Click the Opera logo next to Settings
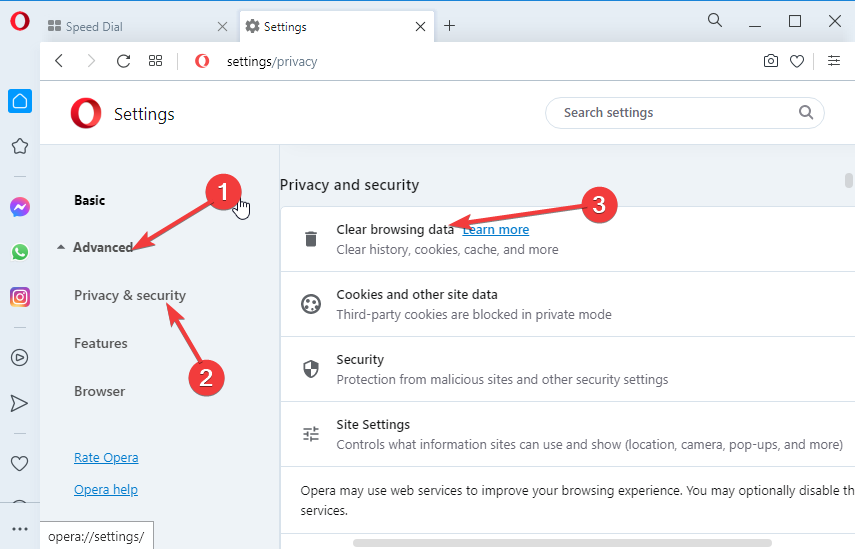Viewport: 855px width, 549px height. pos(86,113)
